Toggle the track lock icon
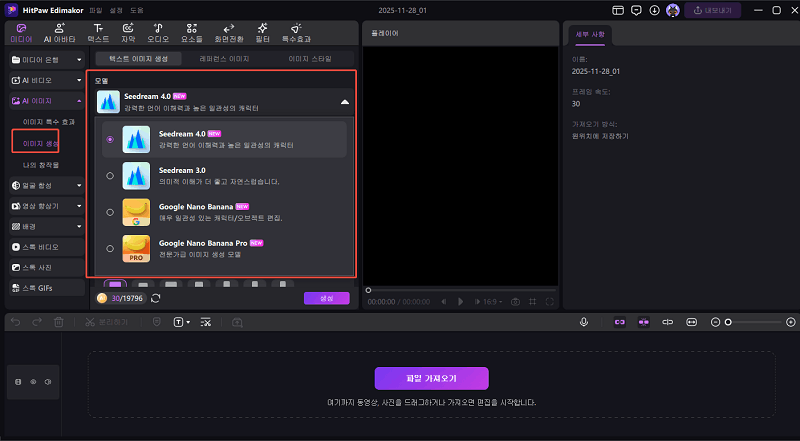Viewport: 800px width, 441px height. [x=18, y=382]
